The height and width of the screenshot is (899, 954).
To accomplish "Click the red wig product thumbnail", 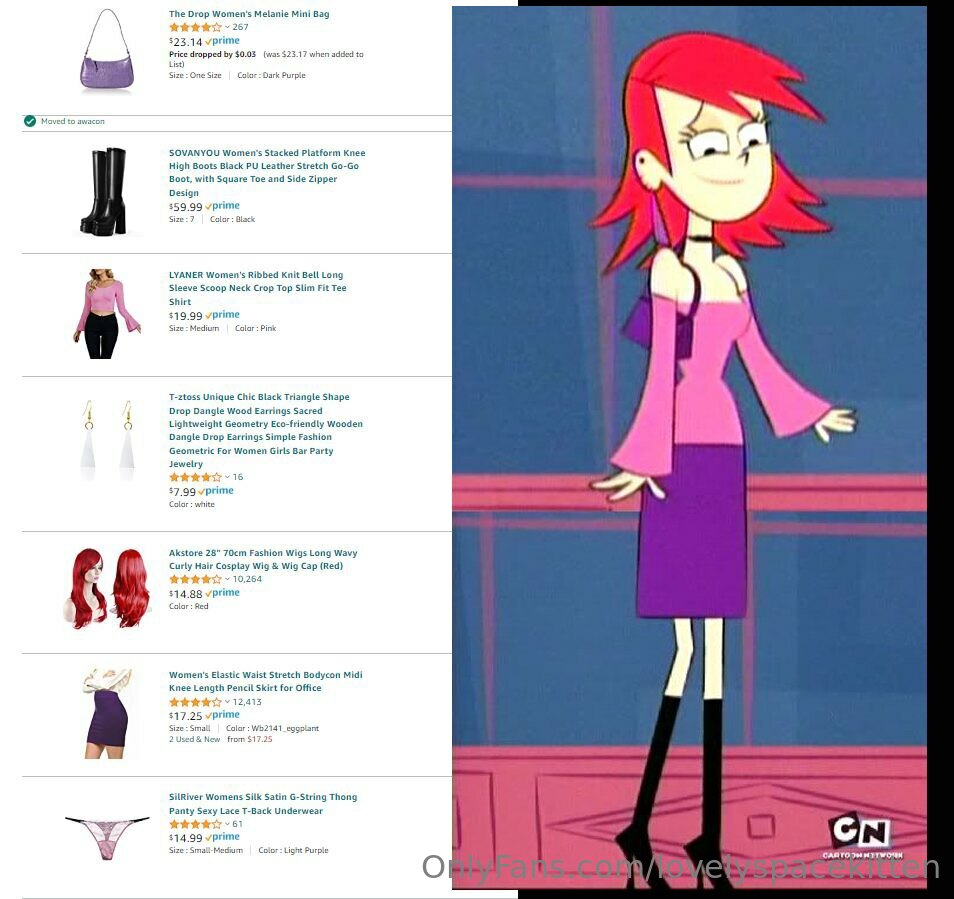I will point(107,588).
